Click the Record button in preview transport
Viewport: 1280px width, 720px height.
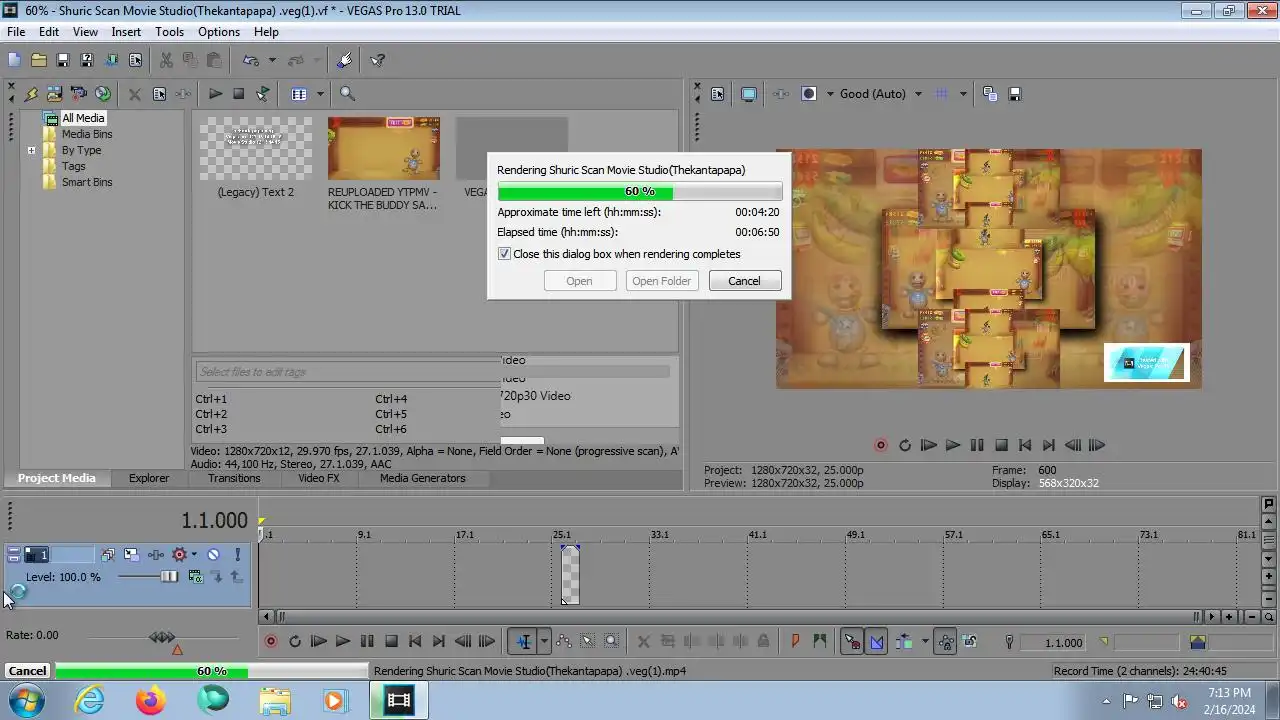click(x=881, y=446)
